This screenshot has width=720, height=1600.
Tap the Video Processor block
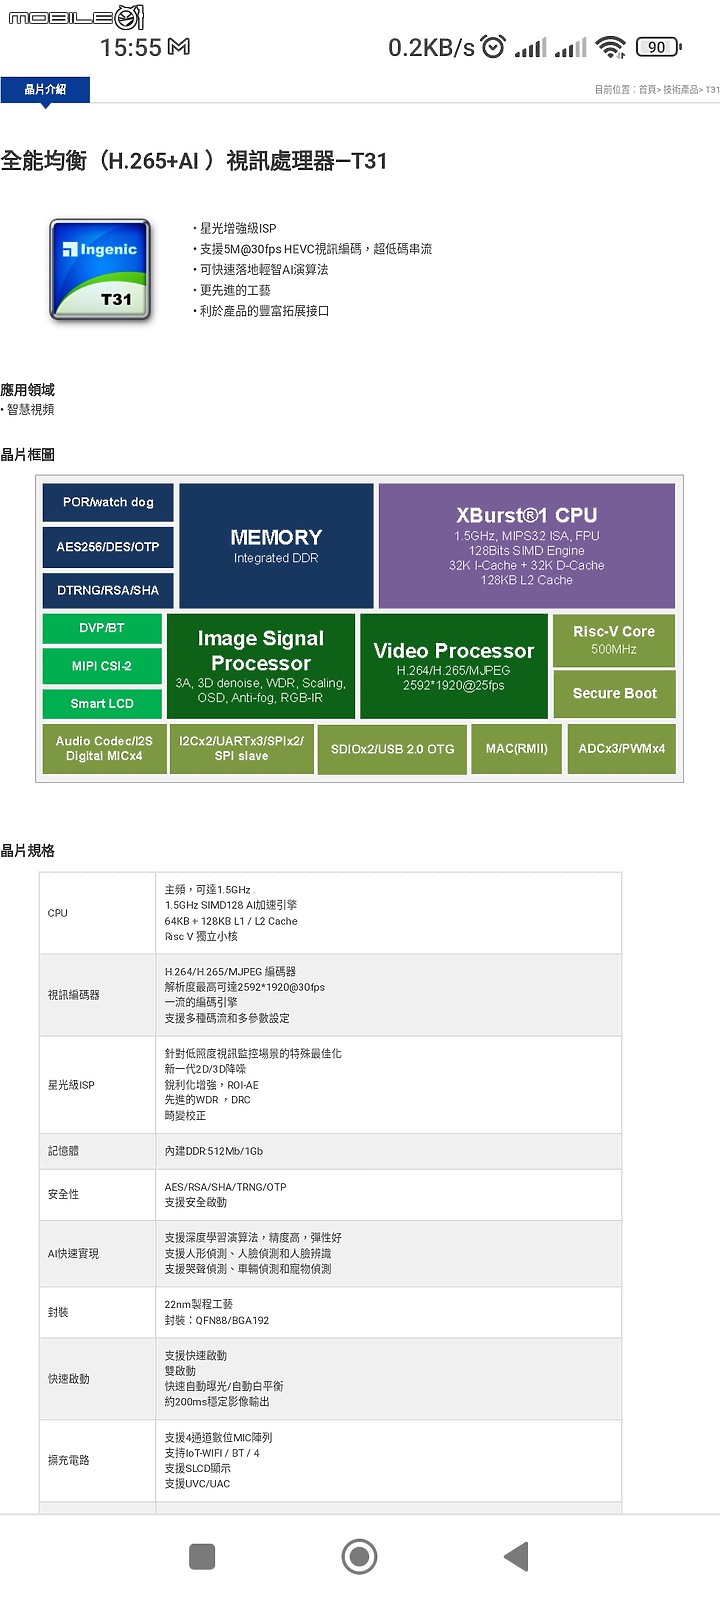coord(454,666)
